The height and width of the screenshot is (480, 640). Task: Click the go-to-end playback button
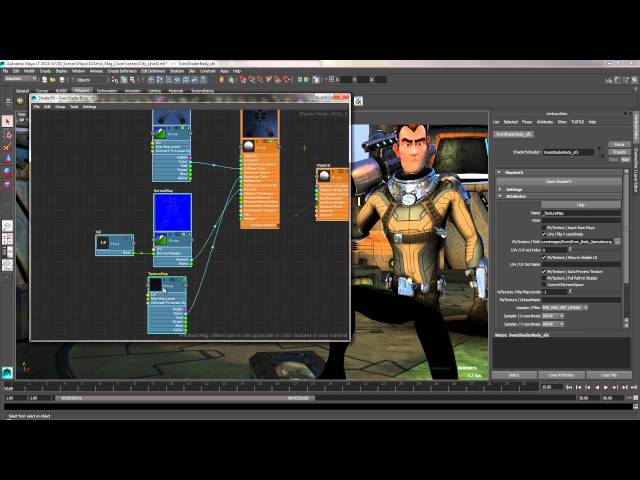[x=634, y=387]
